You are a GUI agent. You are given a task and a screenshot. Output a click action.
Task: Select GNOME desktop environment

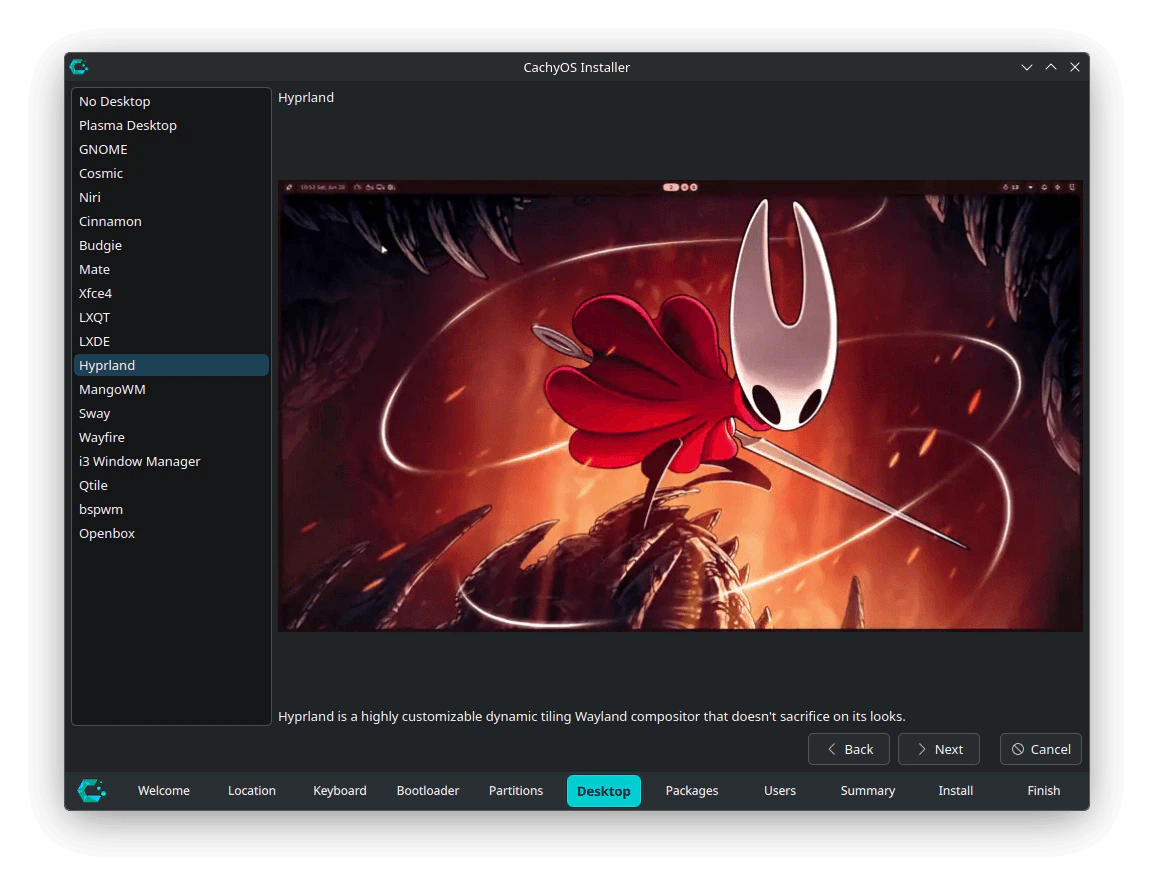coord(171,149)
